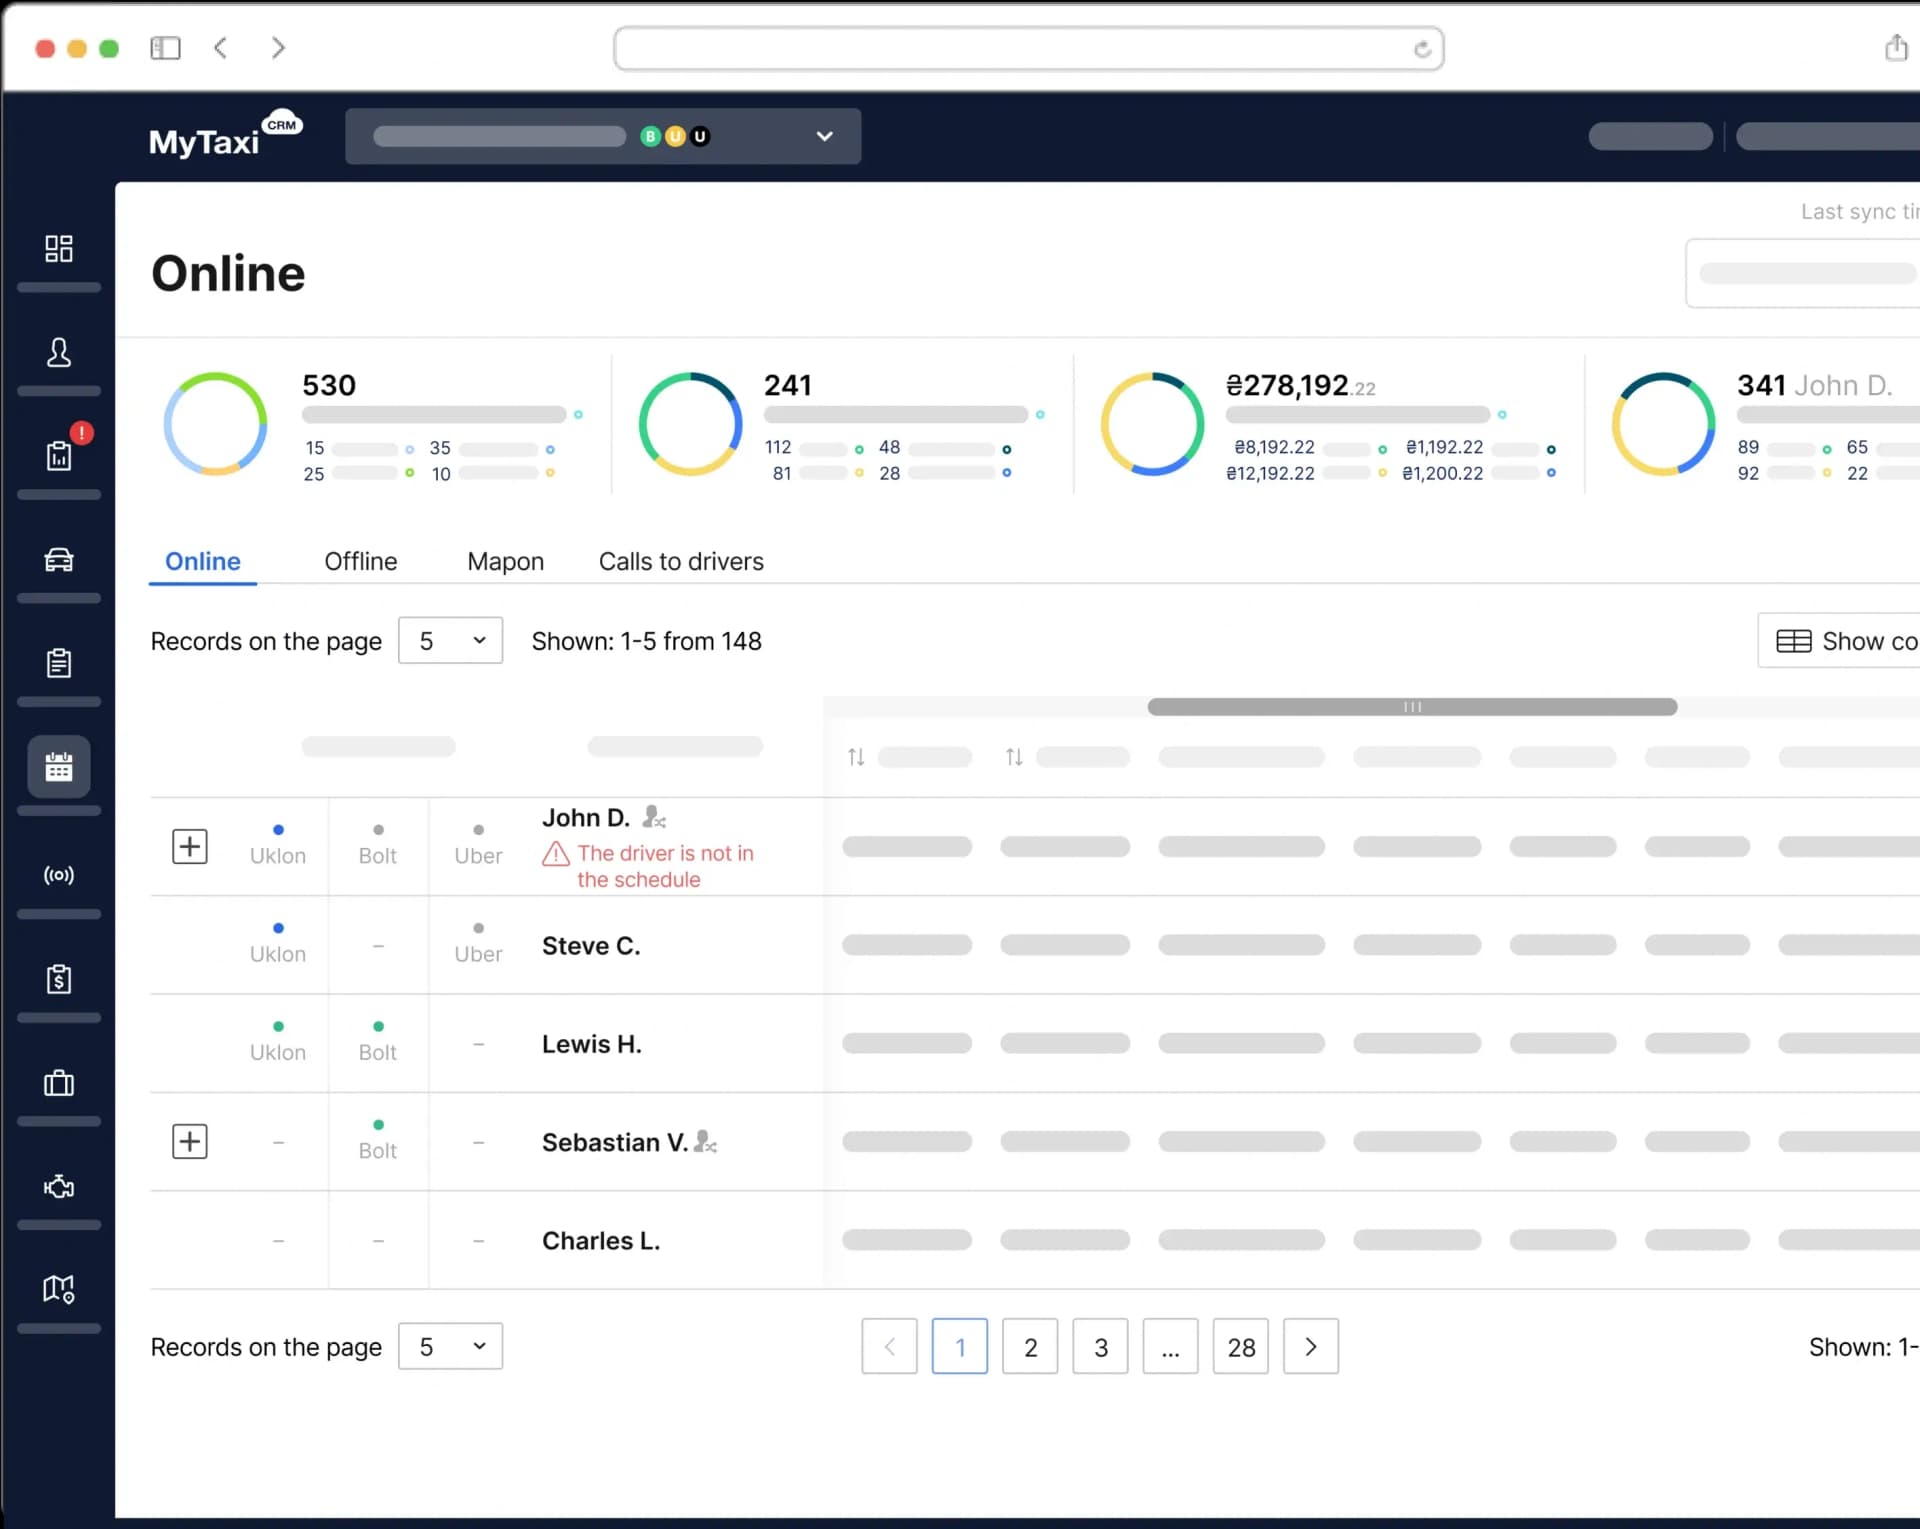Open the drivers person icon in sidebar
This screenshot has width=1920, height=1529.
(x=59, y=352)
